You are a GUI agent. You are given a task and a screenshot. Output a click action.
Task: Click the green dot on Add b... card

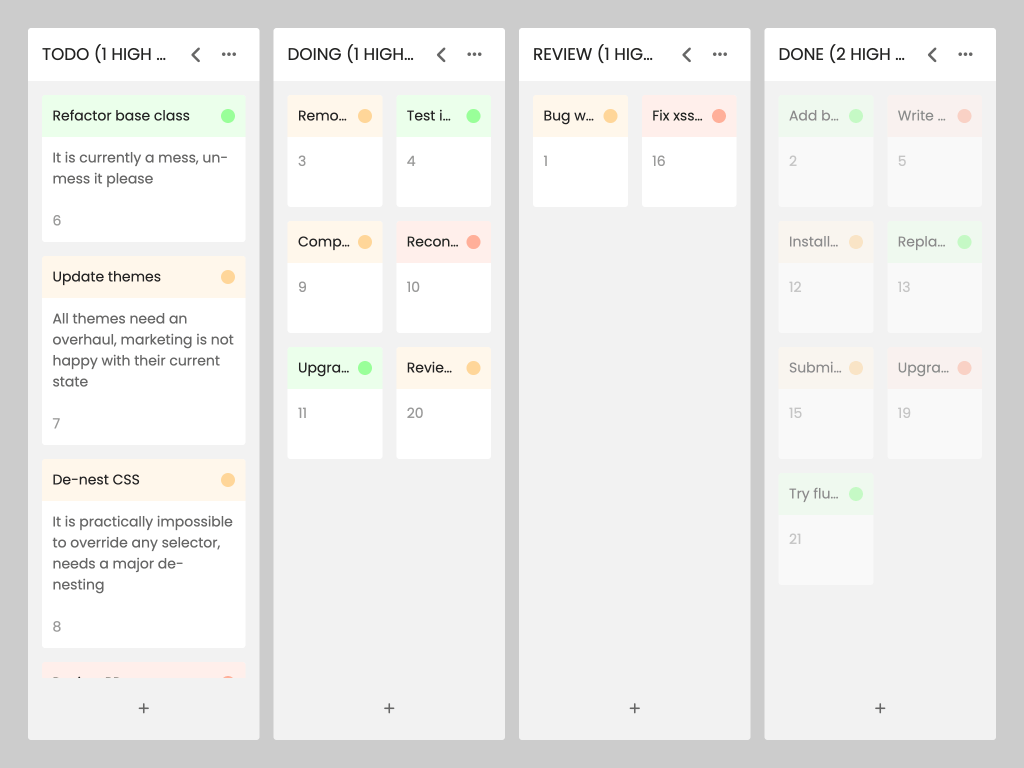pyautogui.click(x=856, y=116)
